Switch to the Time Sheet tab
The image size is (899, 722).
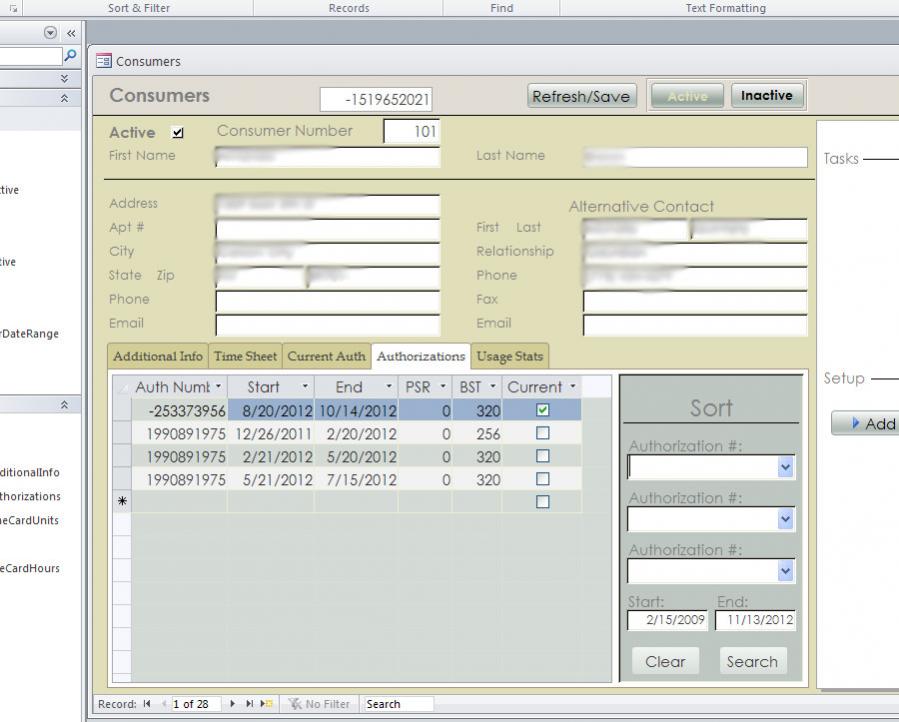[x=245, y=356]
